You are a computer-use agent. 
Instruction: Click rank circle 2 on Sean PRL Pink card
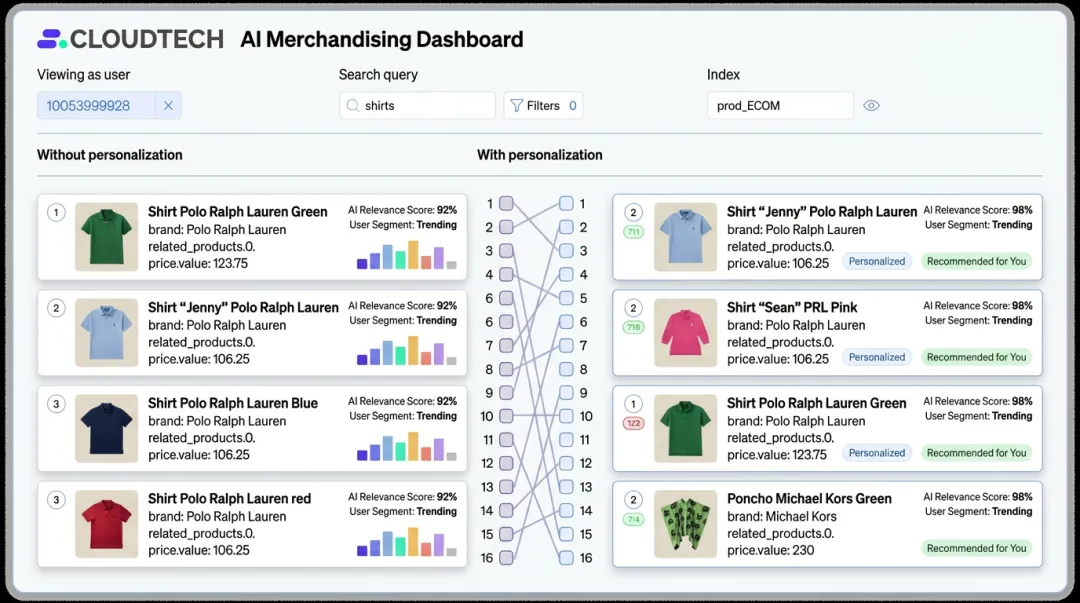click(634, 308)
